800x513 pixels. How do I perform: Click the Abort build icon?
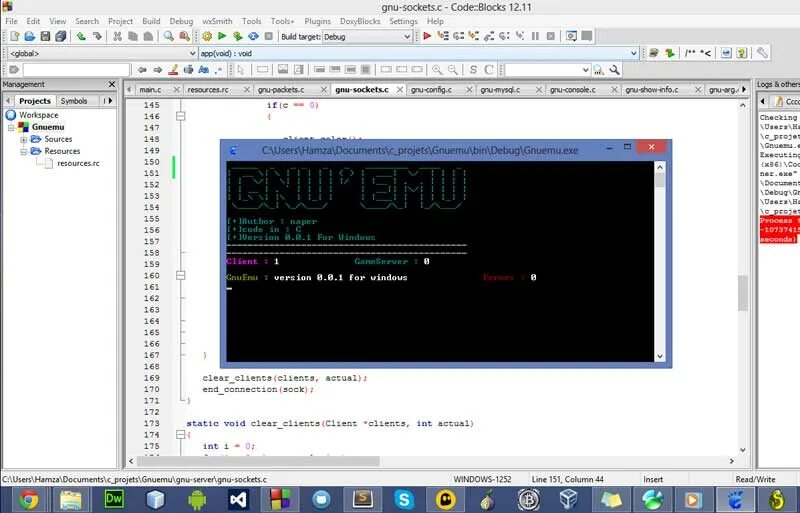click(x=269, y=36)
